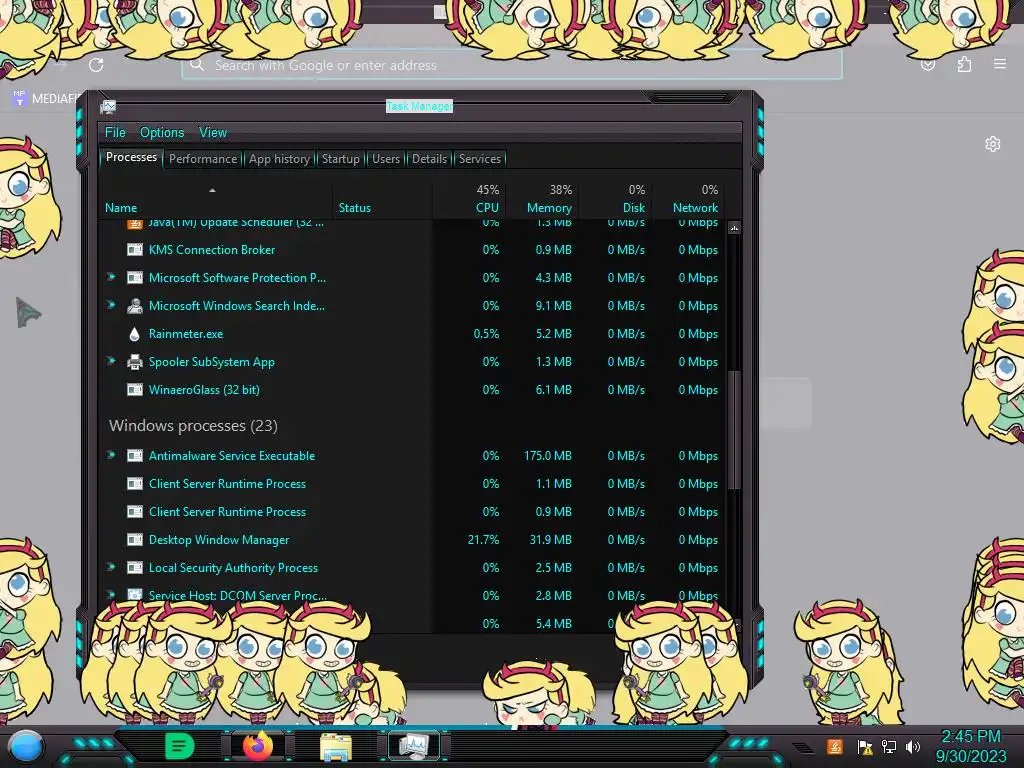This screenshot has width=1024, height=768.
Task: Click the Task Manager taskbar icon
Action: click(414, 746)
